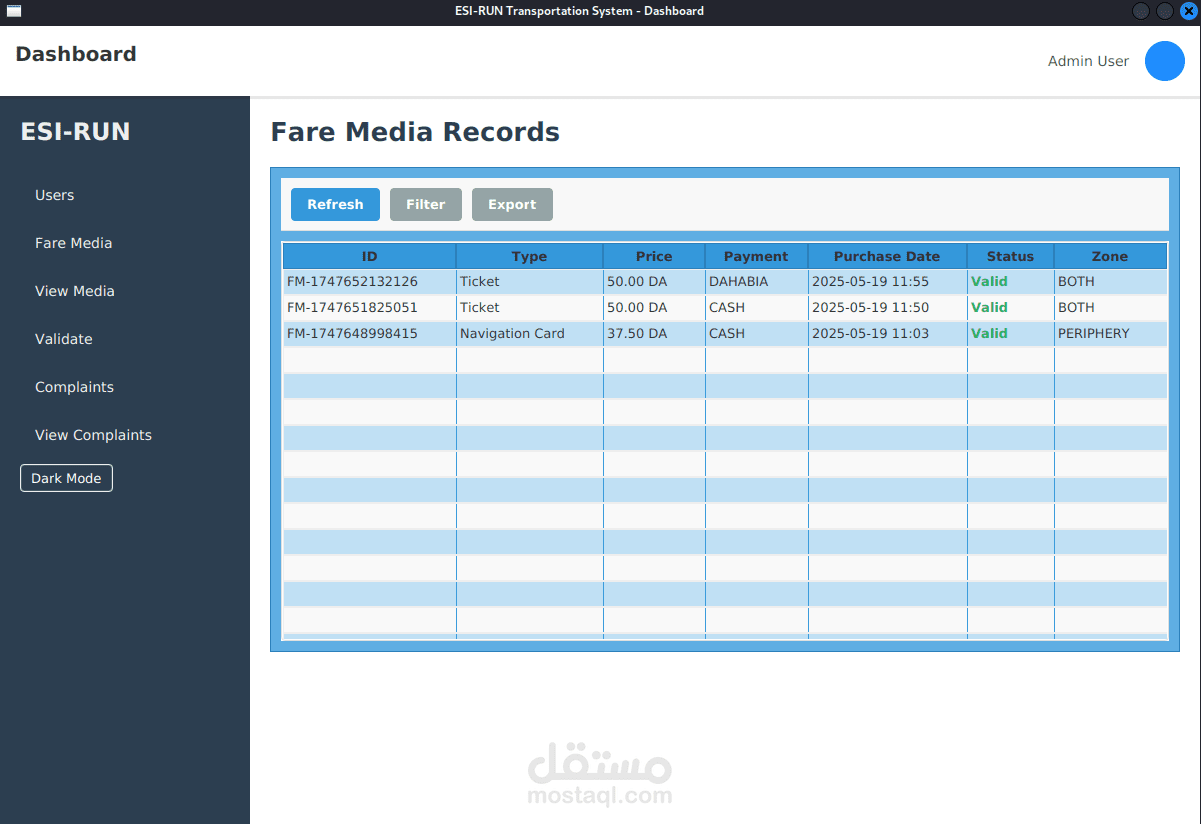
Task: Click the Status column header
Action: pos(1010,256)
